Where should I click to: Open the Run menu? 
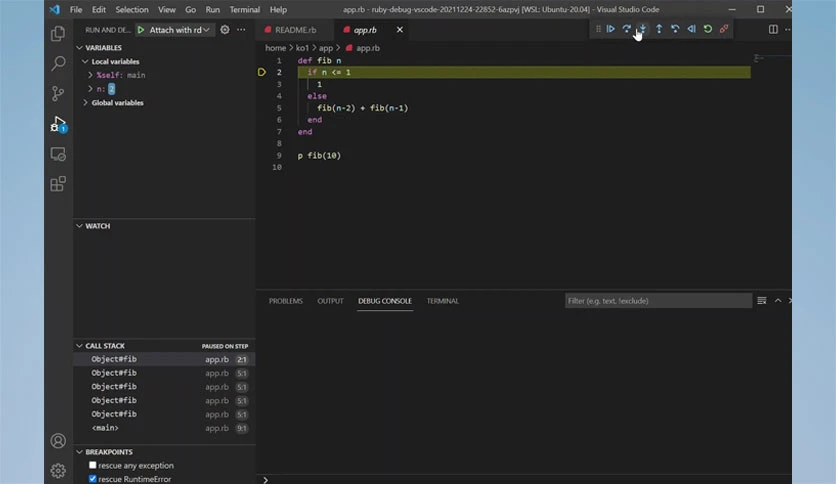coord(213,10)
